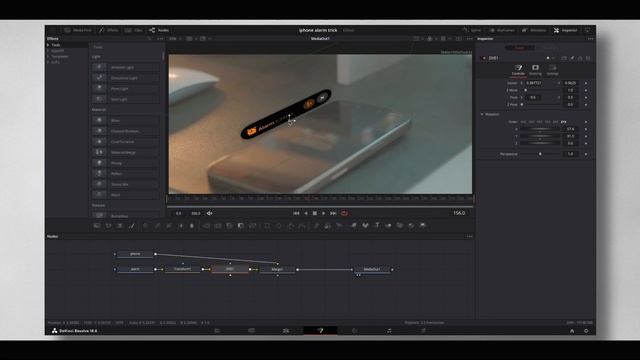Open the DVE1 Masking tab
640x360 pixels.
click(x=536, y=70)
